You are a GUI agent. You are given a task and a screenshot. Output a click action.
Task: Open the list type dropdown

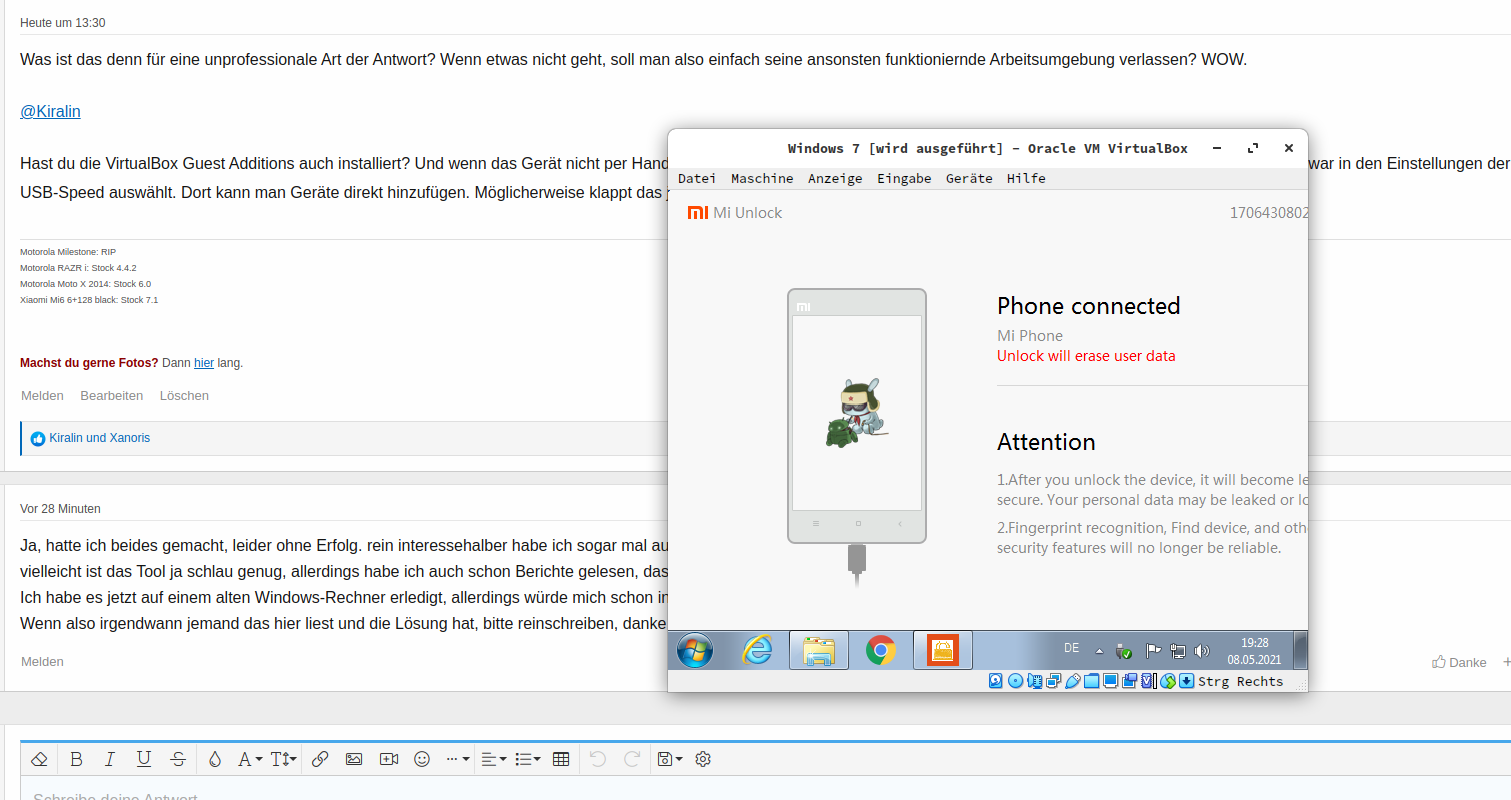pos(527,759)
